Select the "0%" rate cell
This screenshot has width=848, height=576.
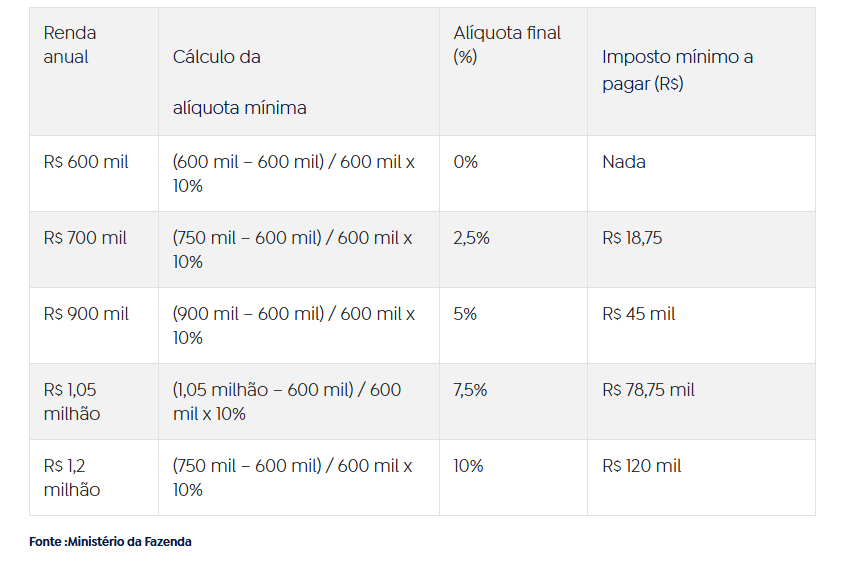pyautogui.click(x=465, y=162)
